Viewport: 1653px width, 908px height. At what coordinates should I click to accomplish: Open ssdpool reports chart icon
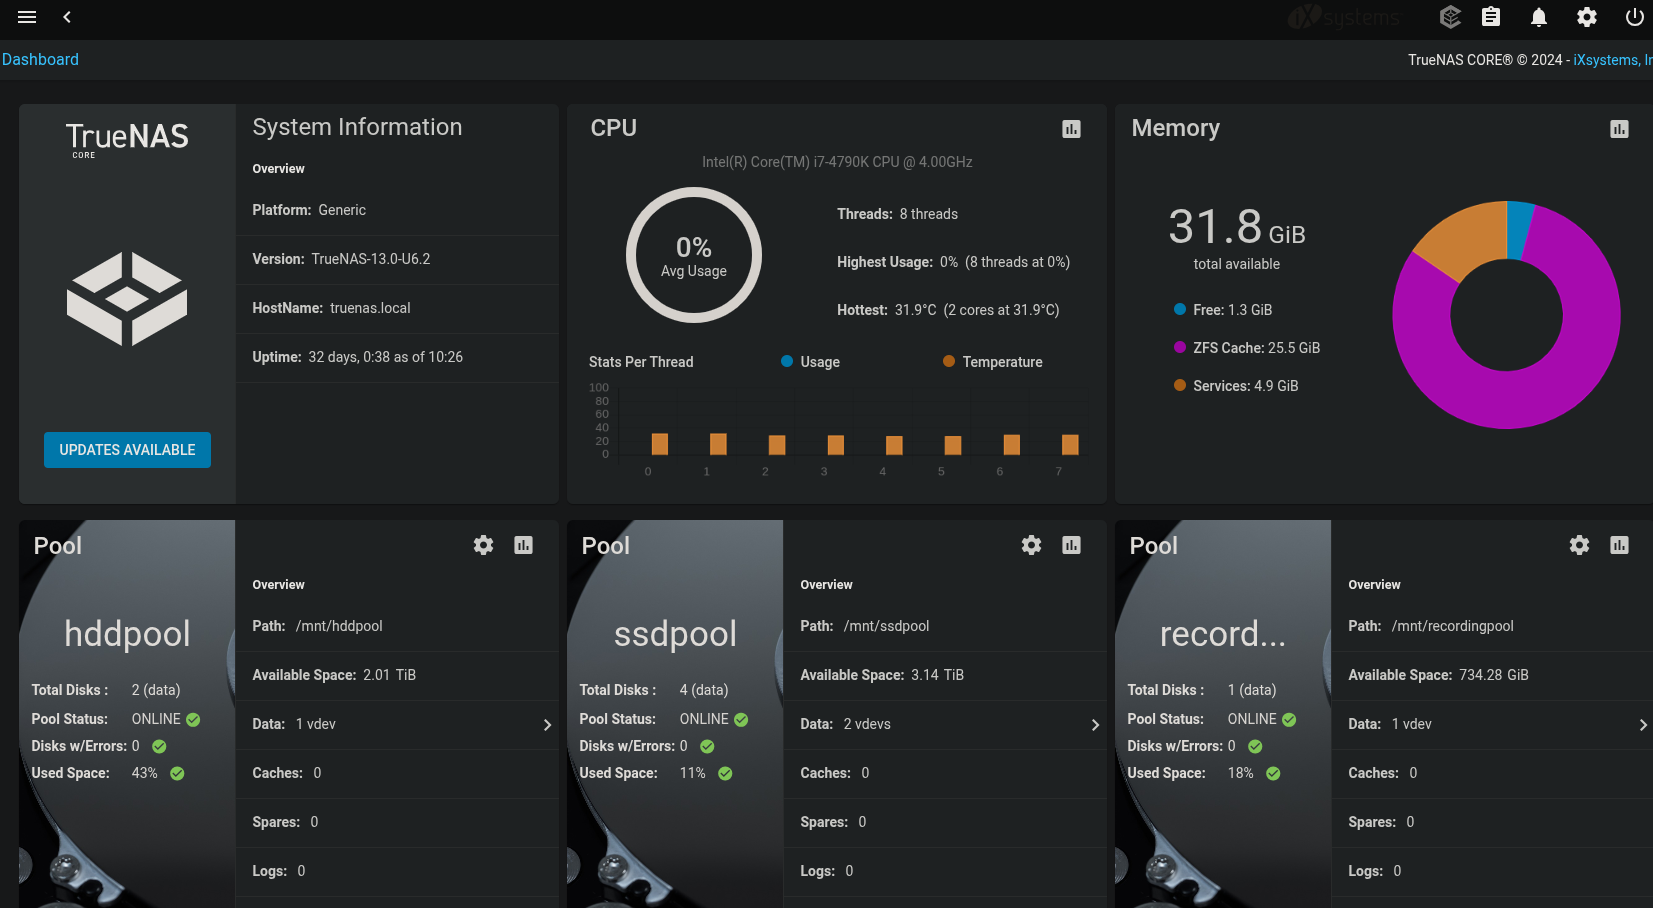[x=1071, y=545]
